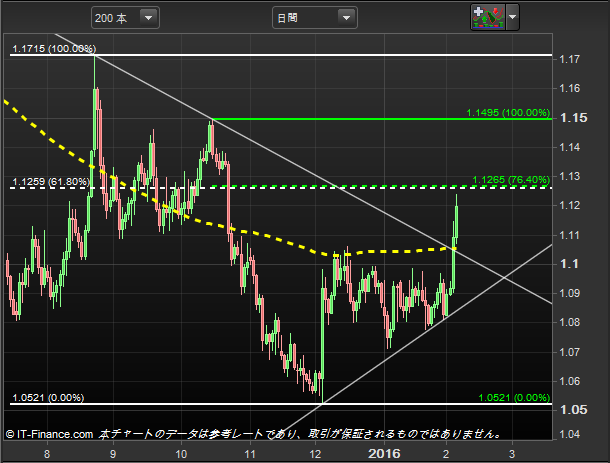Click the 1.06 price axis value
Image resolution: width=610 pixels, height=463 pixels.
click(x=569, y=381)
